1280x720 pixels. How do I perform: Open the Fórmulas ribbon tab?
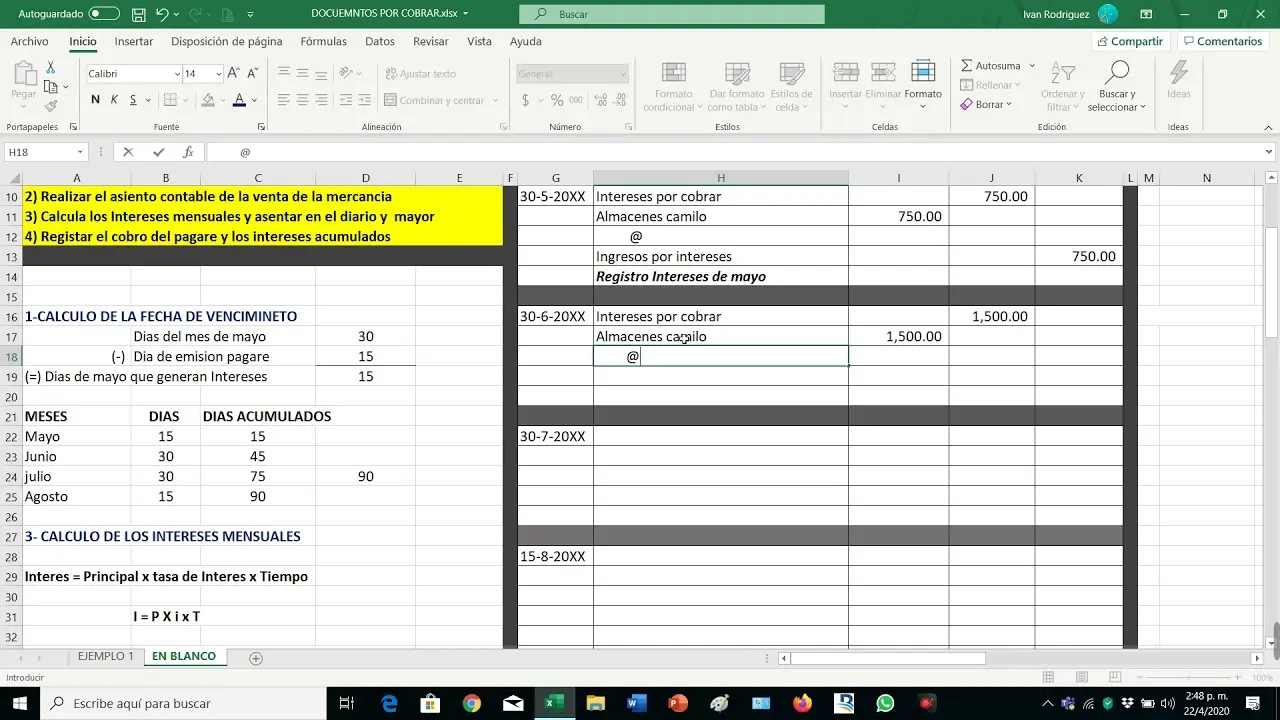[x=323, y=41]
